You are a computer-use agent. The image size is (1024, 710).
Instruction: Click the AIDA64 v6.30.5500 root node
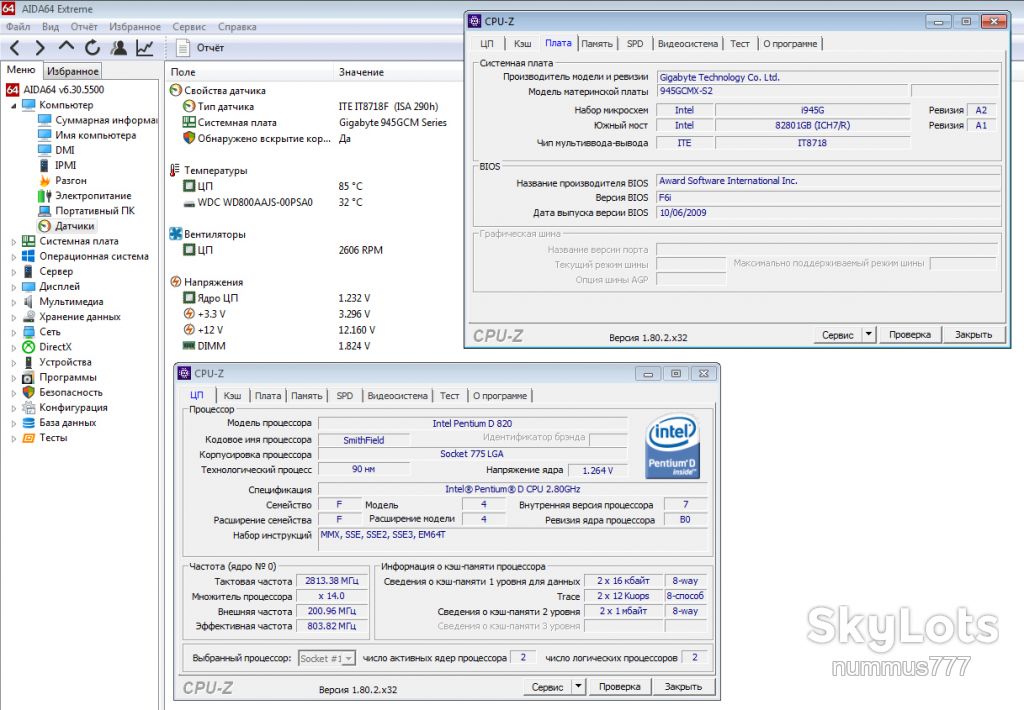coord(55,89)
